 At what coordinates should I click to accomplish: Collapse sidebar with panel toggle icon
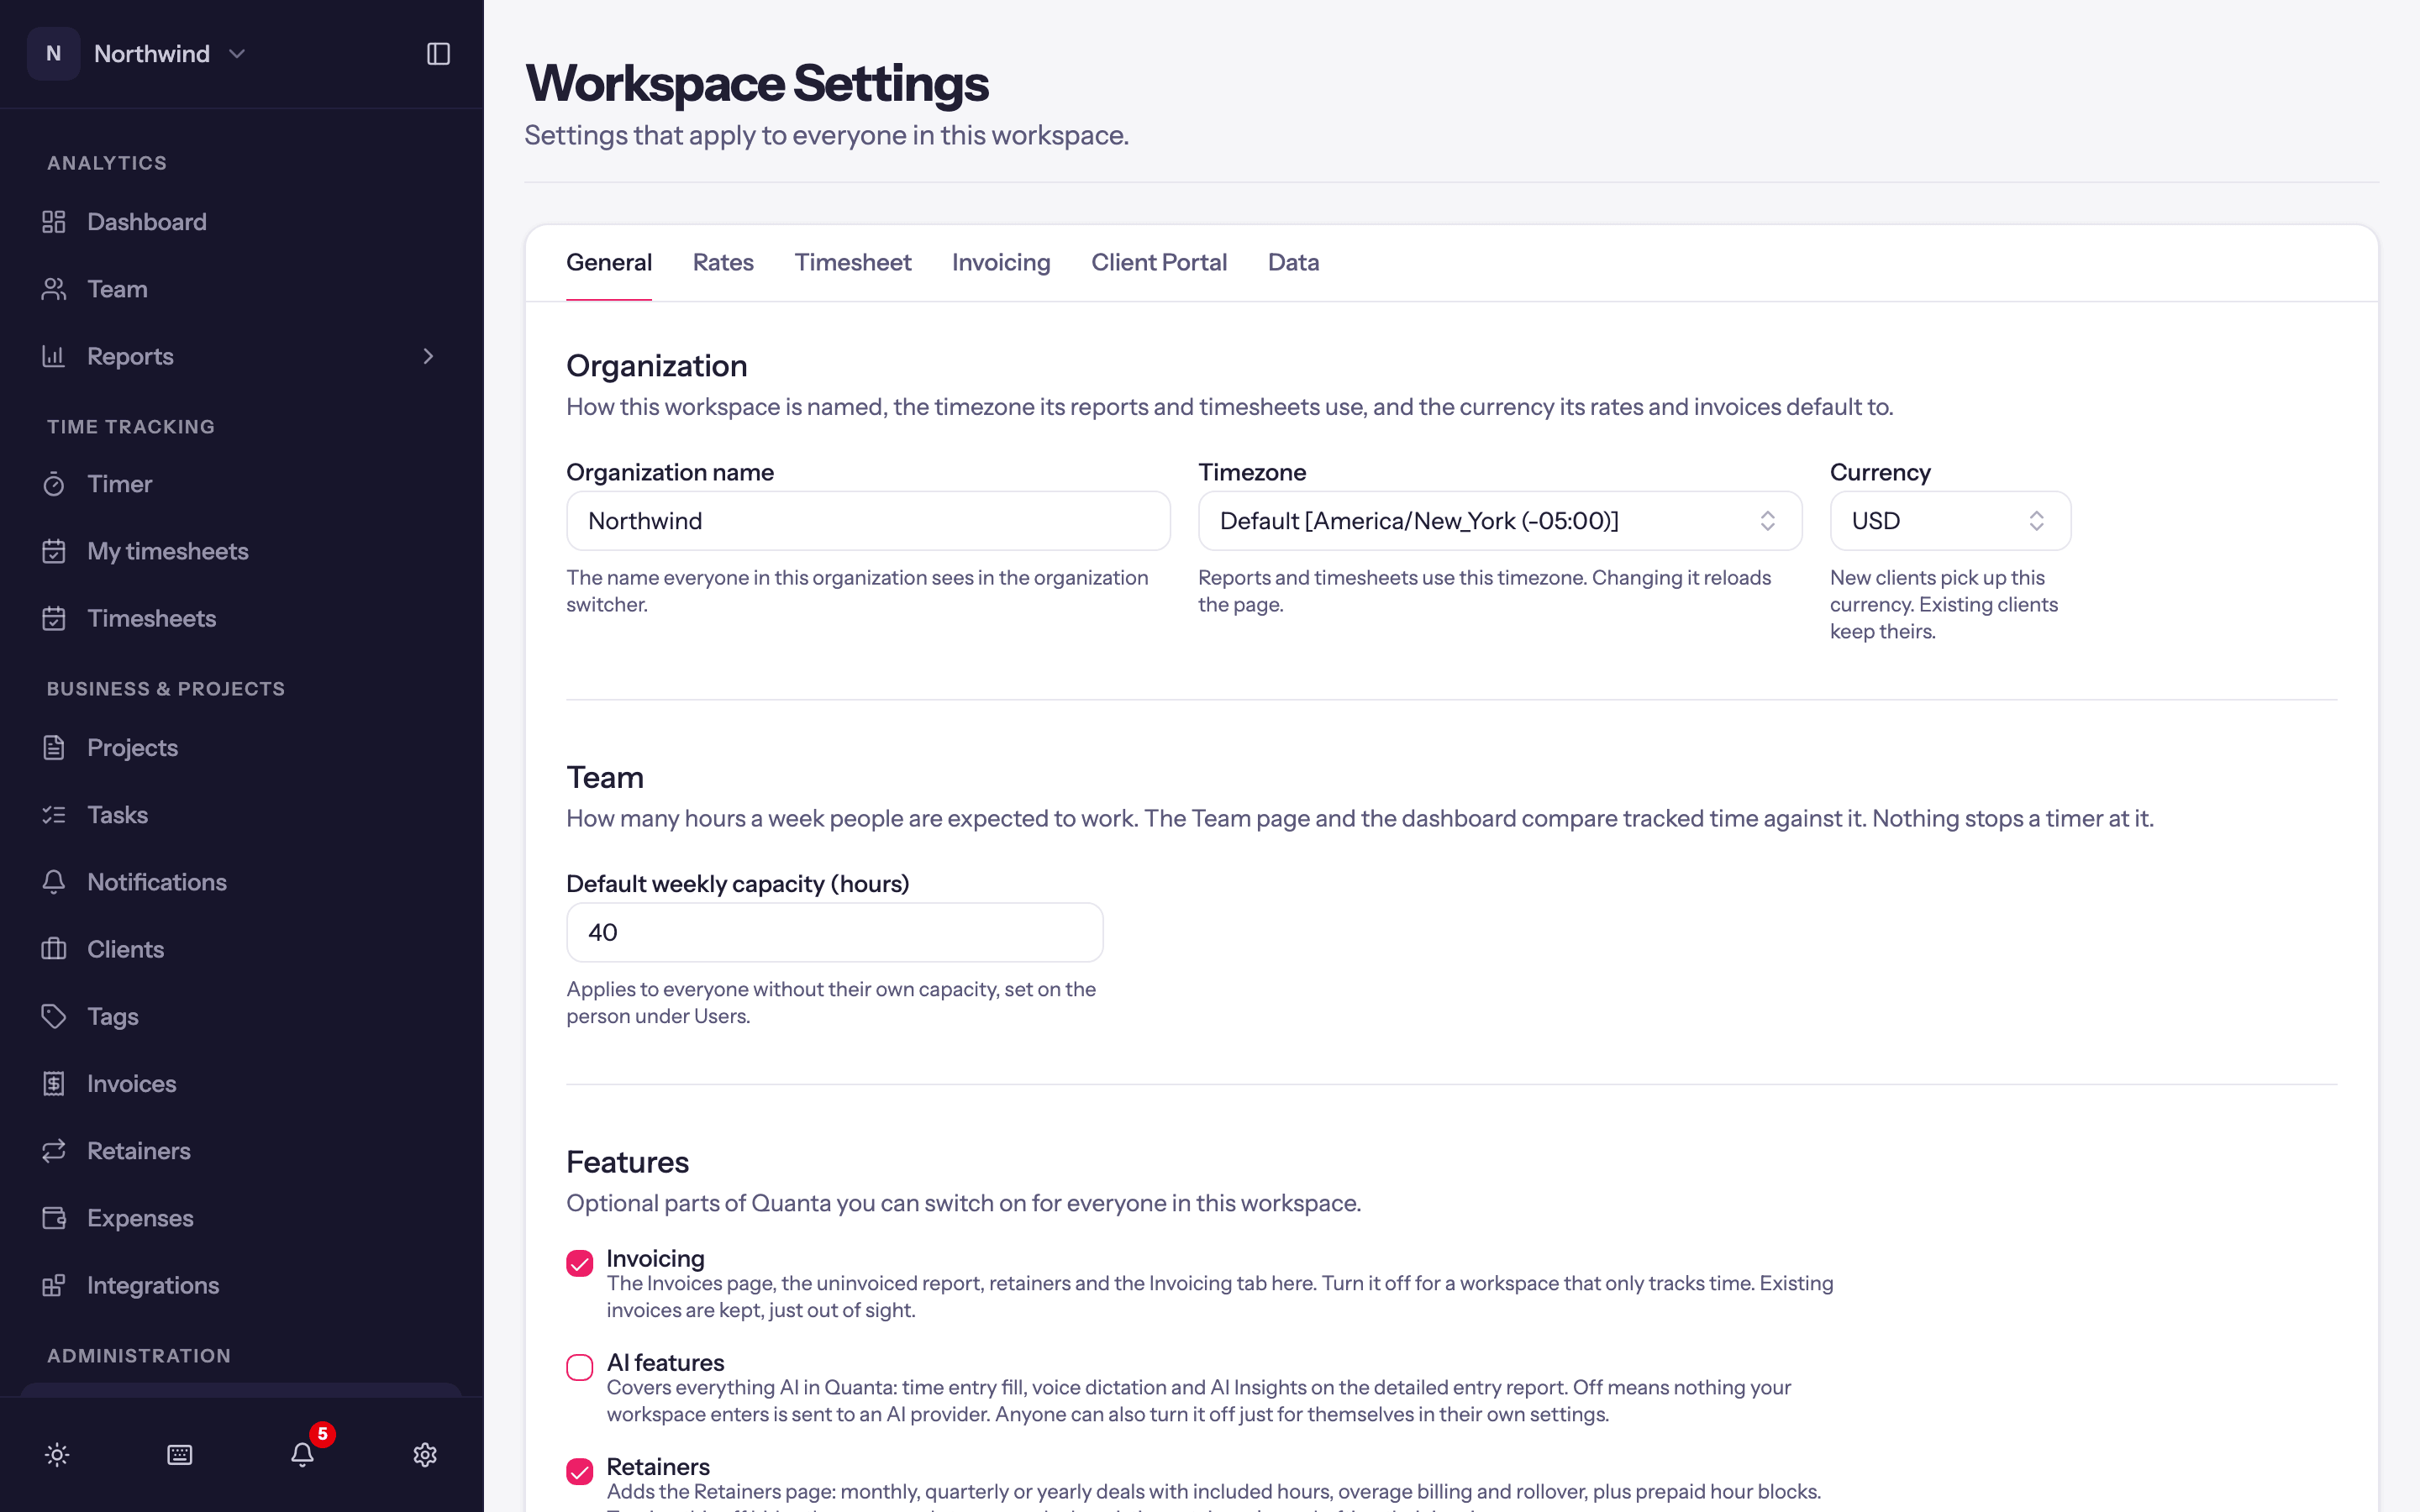(438, 54)
